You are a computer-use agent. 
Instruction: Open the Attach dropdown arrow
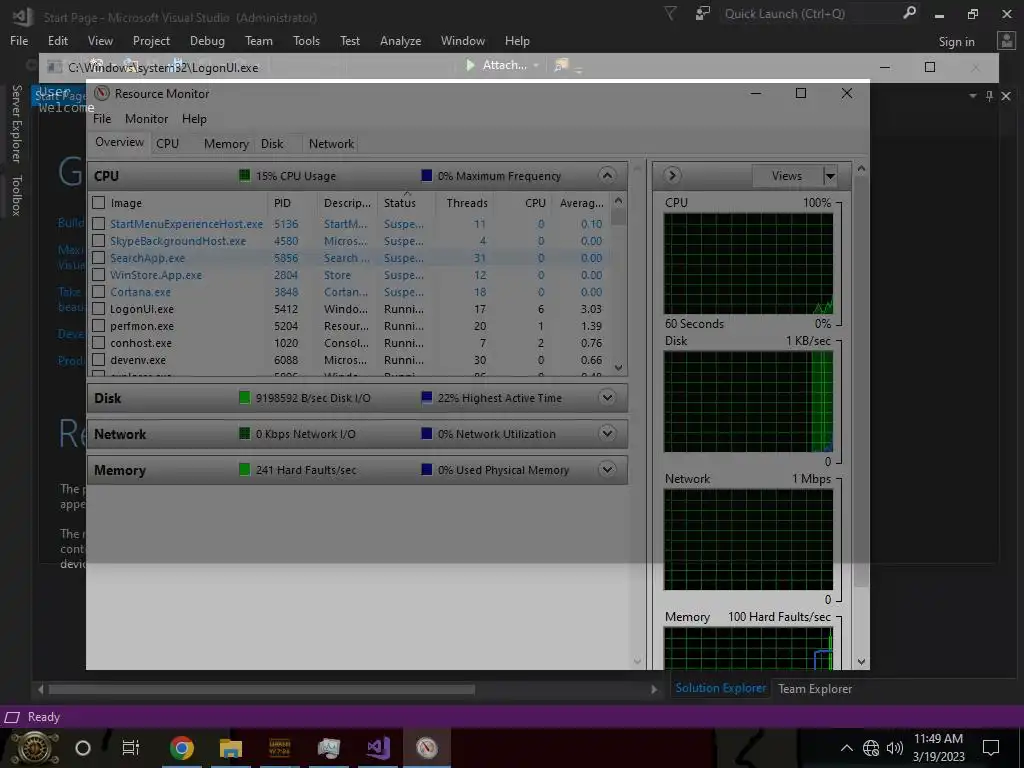[x=536, y=65]
